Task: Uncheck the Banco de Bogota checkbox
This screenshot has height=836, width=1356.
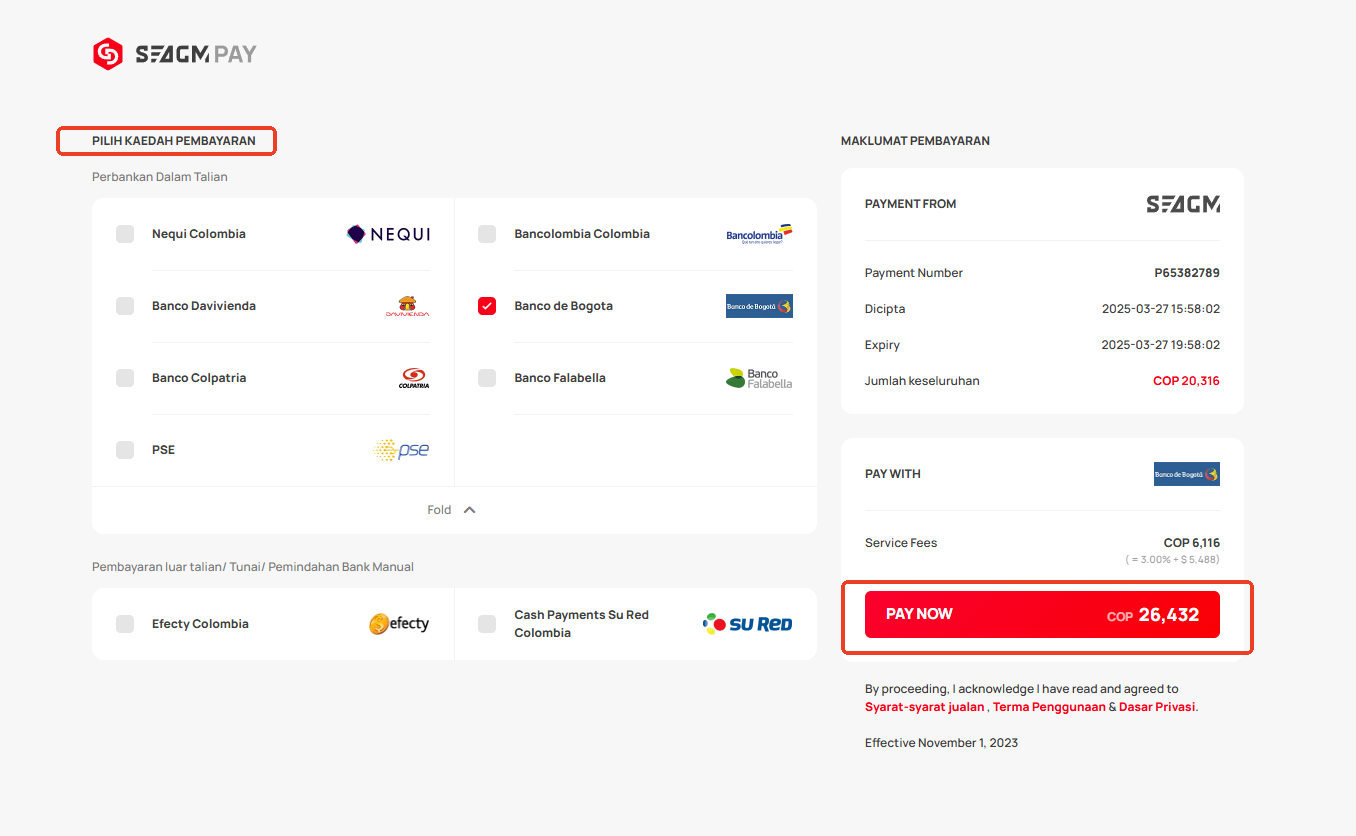Action: 487,306
